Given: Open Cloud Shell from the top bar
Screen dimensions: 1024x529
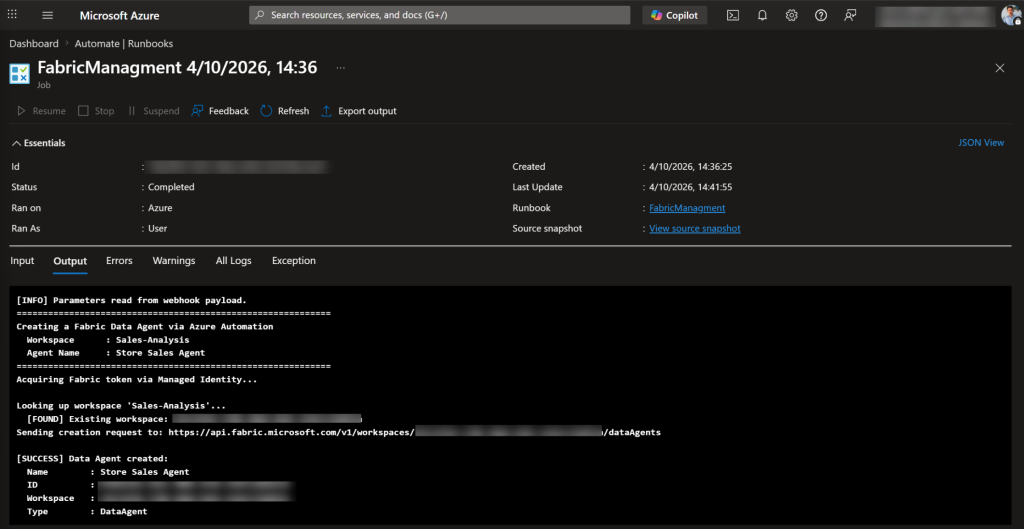Looking at the screenshot, I should coord(733,16).
